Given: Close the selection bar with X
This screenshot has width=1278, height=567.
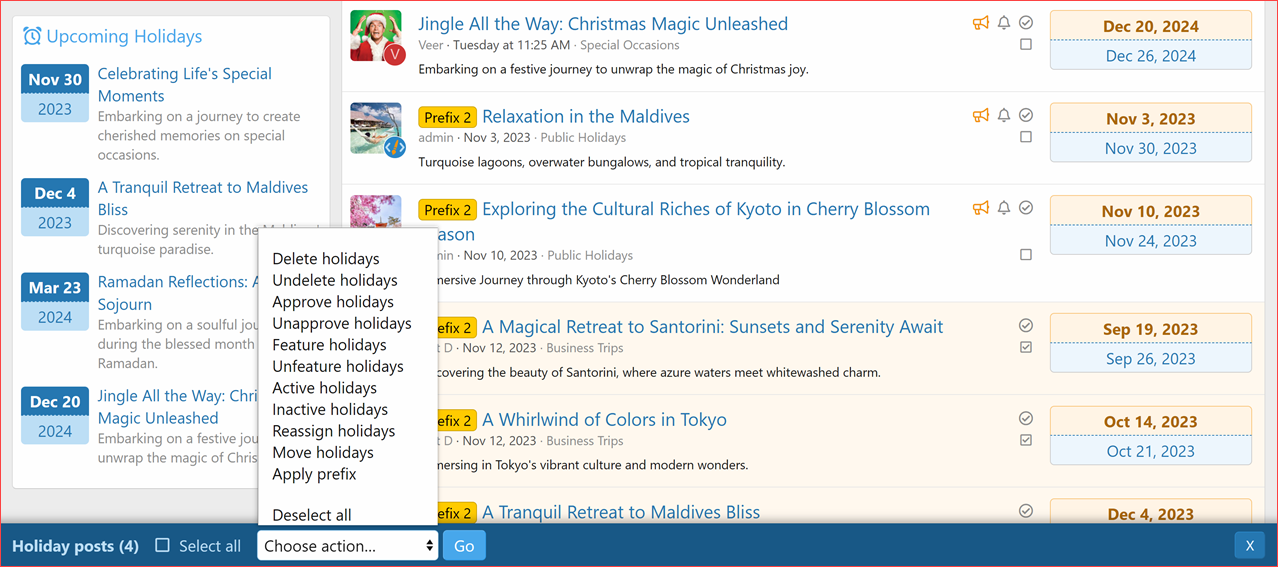Looking at the screenshot, I should pos(1249,545).
